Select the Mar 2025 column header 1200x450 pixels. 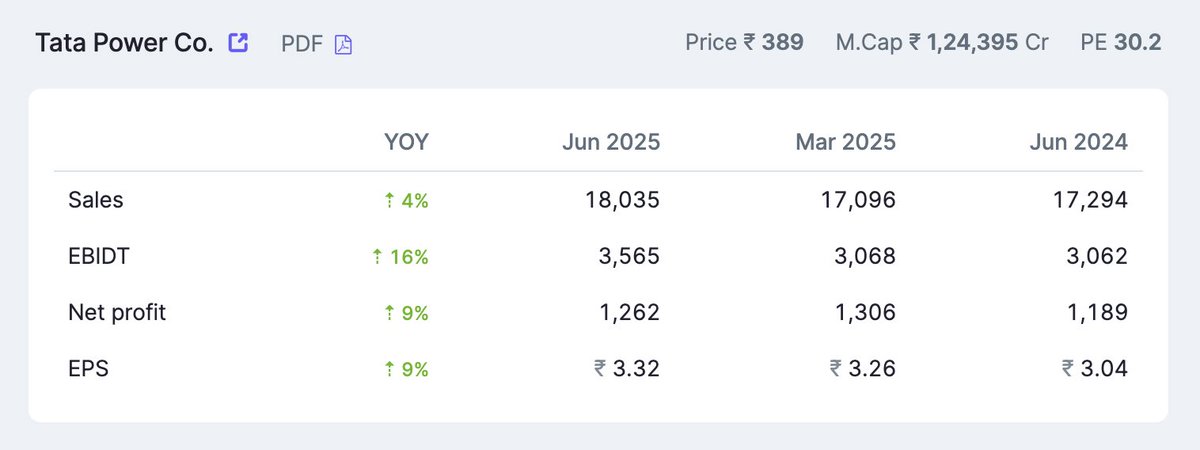[x=846, y=142]
